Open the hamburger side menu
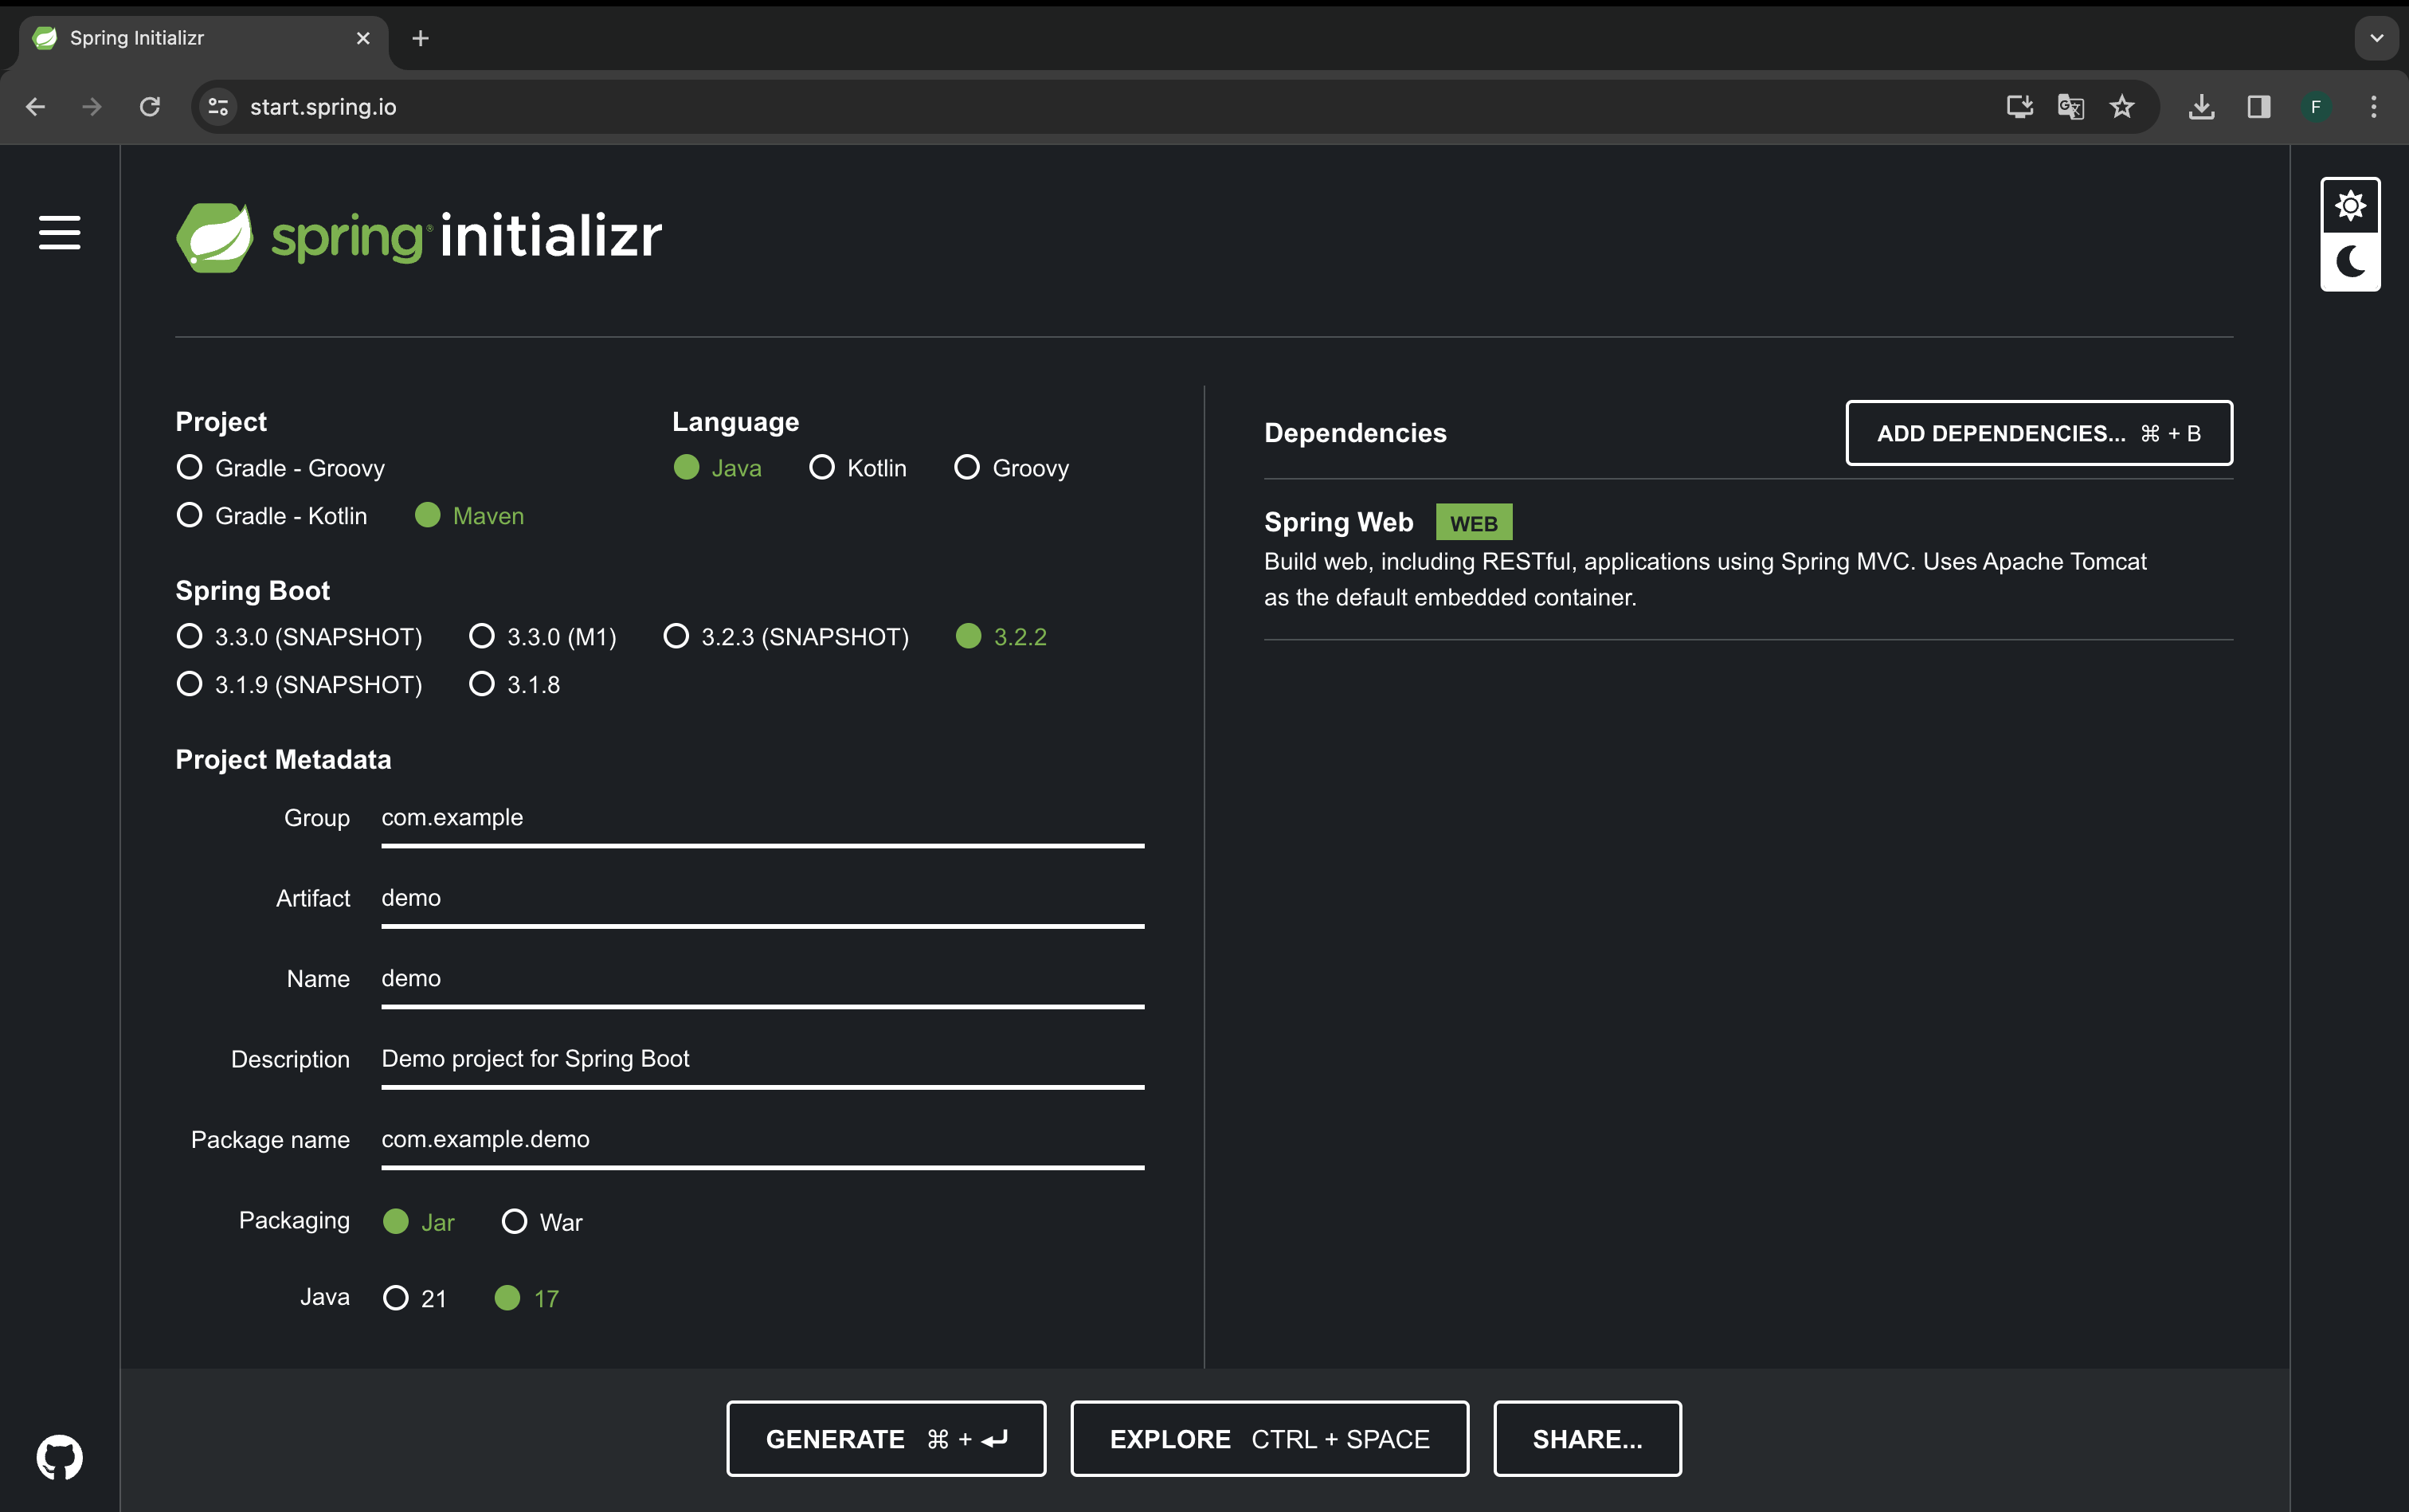This screenshot has height=1512, width=2409. (59, 233)
